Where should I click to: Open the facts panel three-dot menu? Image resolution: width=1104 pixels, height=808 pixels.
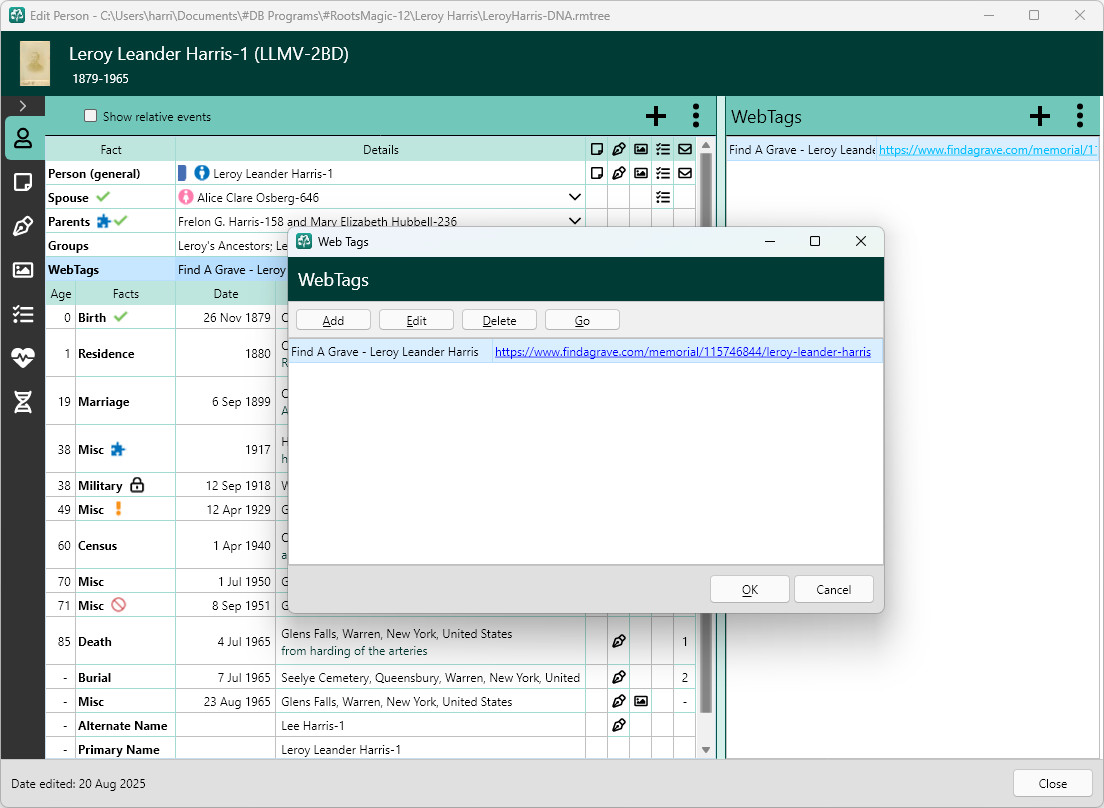tap(696, 116)
